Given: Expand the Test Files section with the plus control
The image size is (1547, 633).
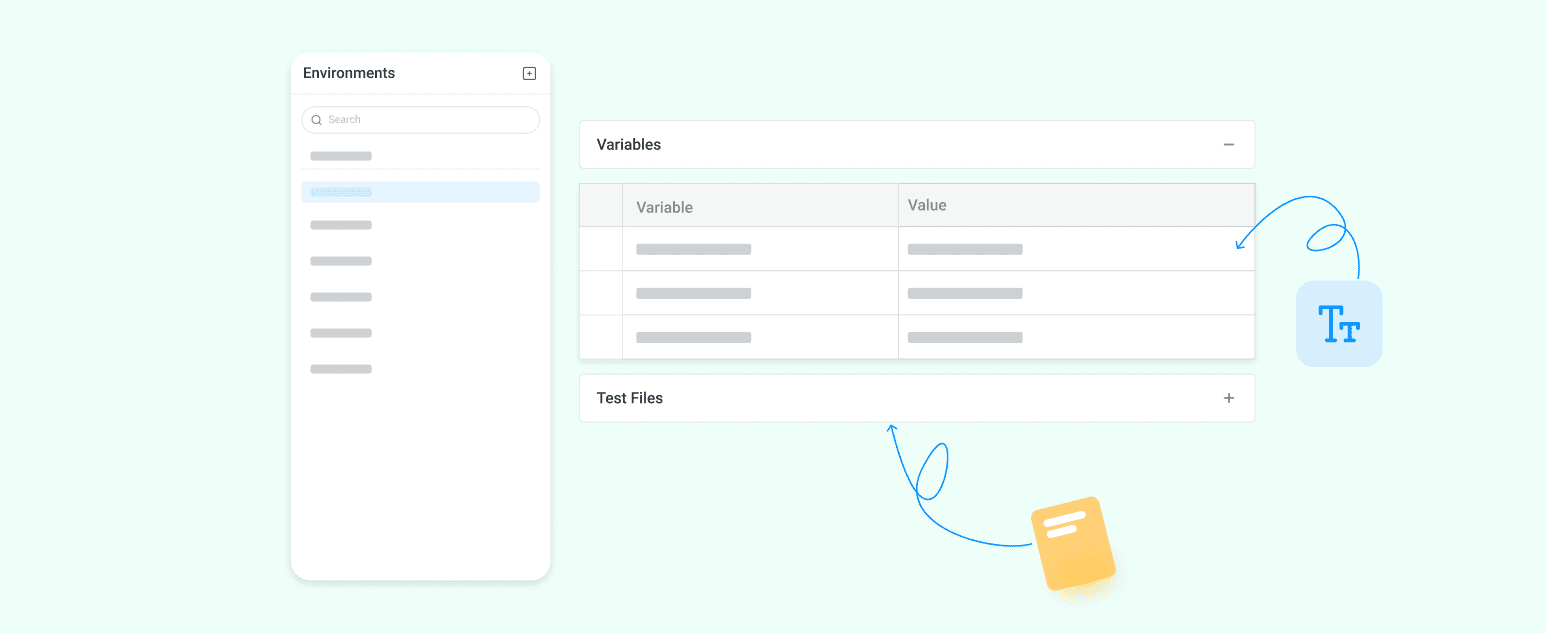Looking at the screenshot, I should pos(1229,397).
